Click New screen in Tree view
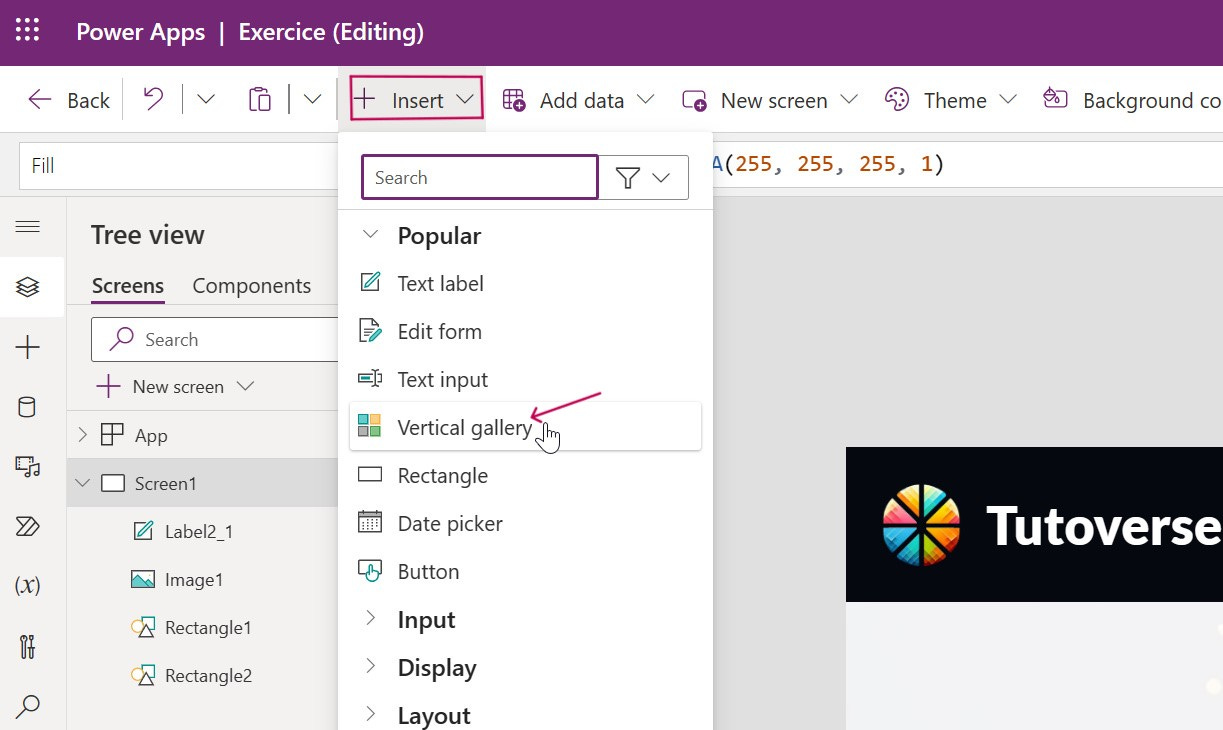Screen dimensions: 1223x730 tap(176, 387)
